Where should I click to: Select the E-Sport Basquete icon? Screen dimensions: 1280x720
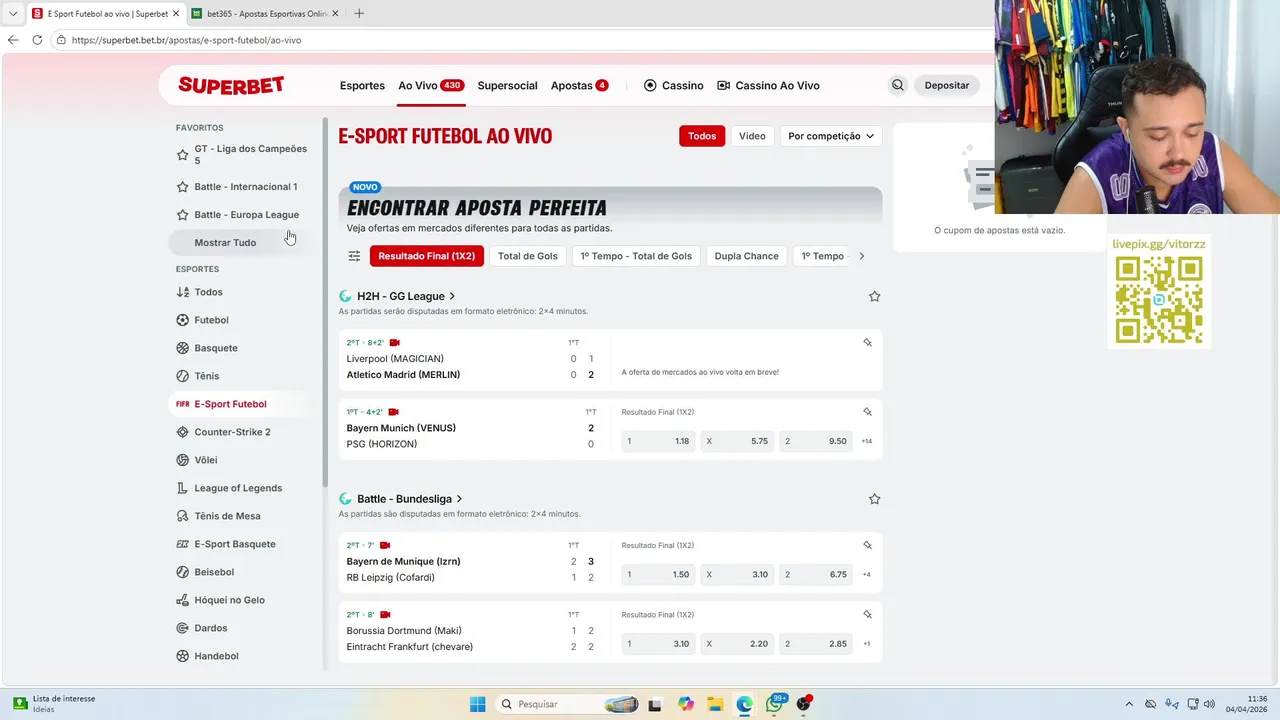coord(182,544)
